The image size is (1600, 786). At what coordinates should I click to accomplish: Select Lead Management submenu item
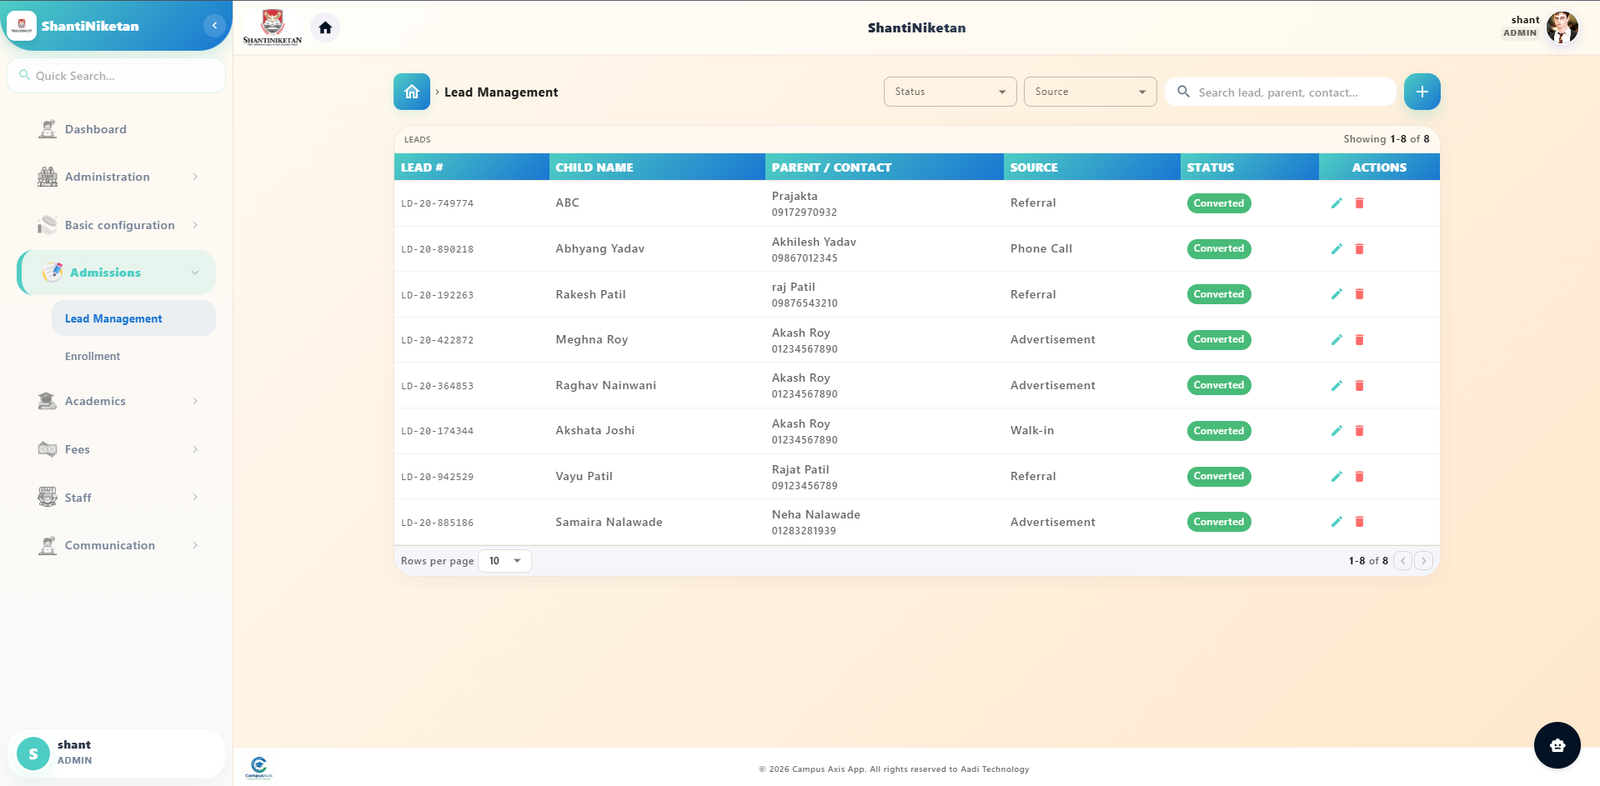point(133,318)
